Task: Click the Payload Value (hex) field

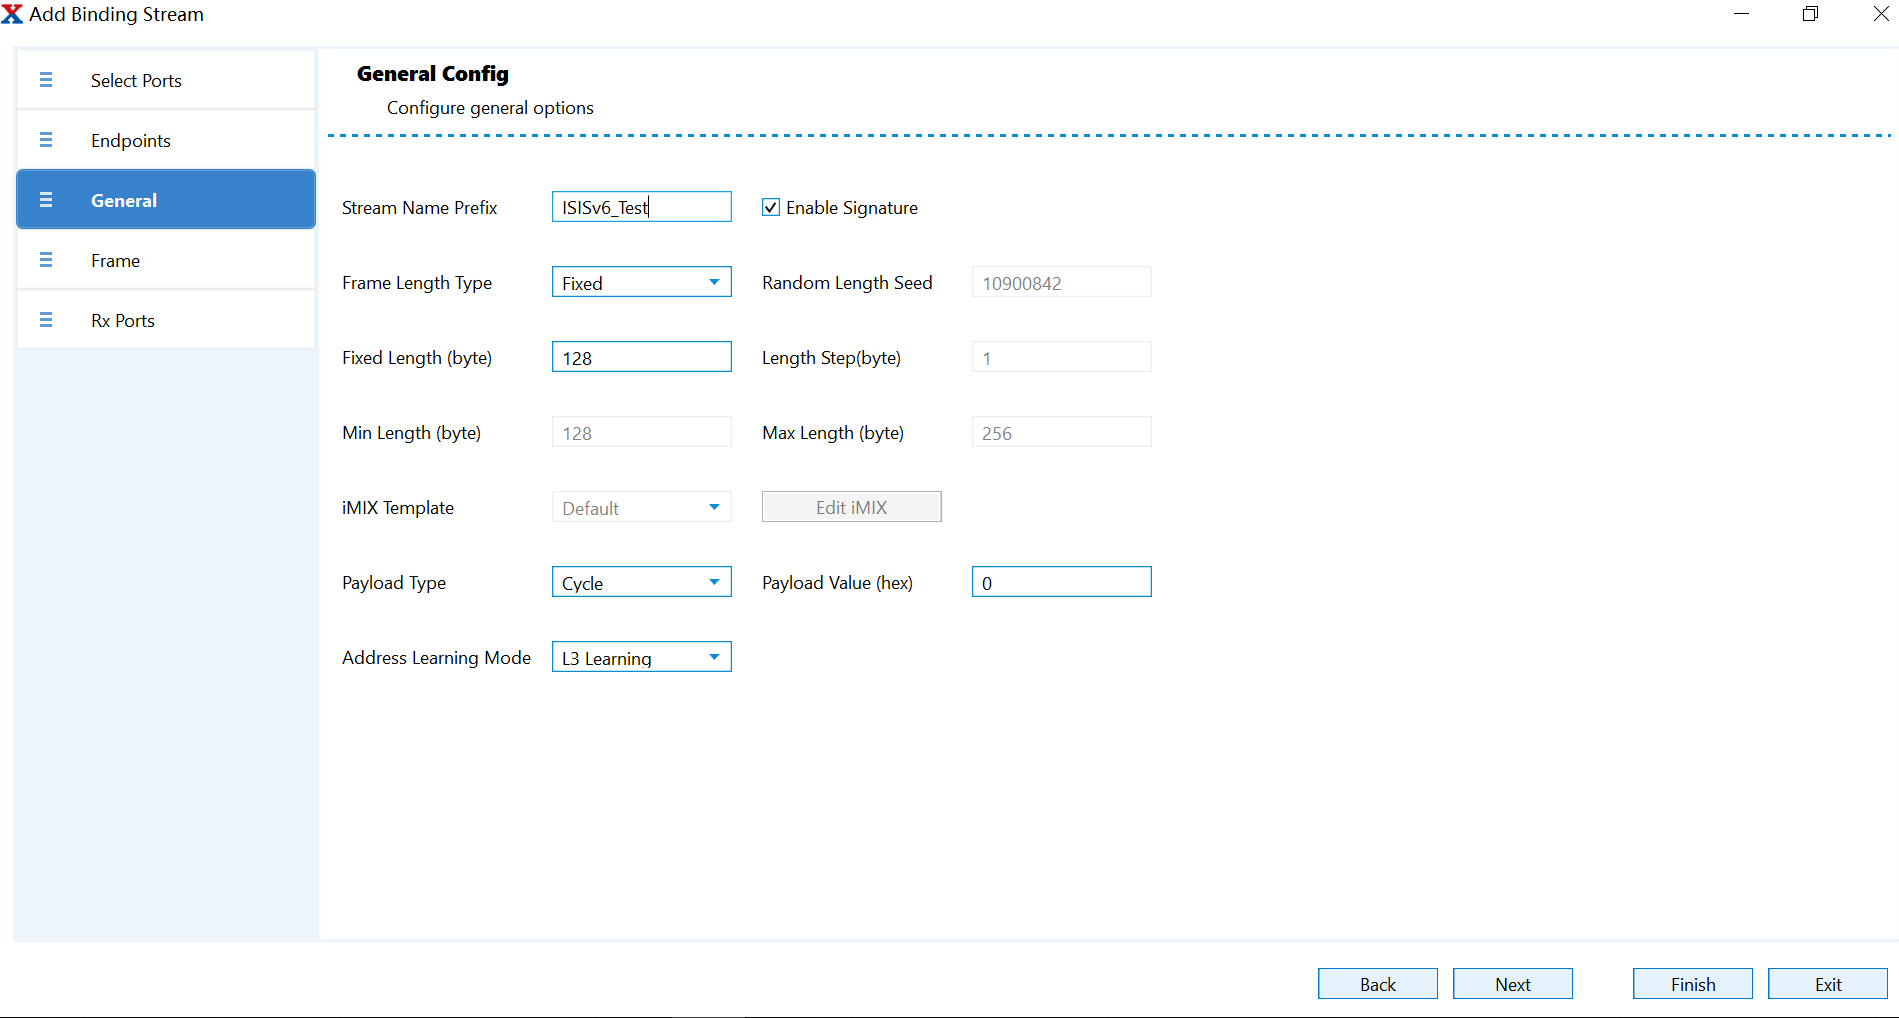Action: click(1062, 582)
